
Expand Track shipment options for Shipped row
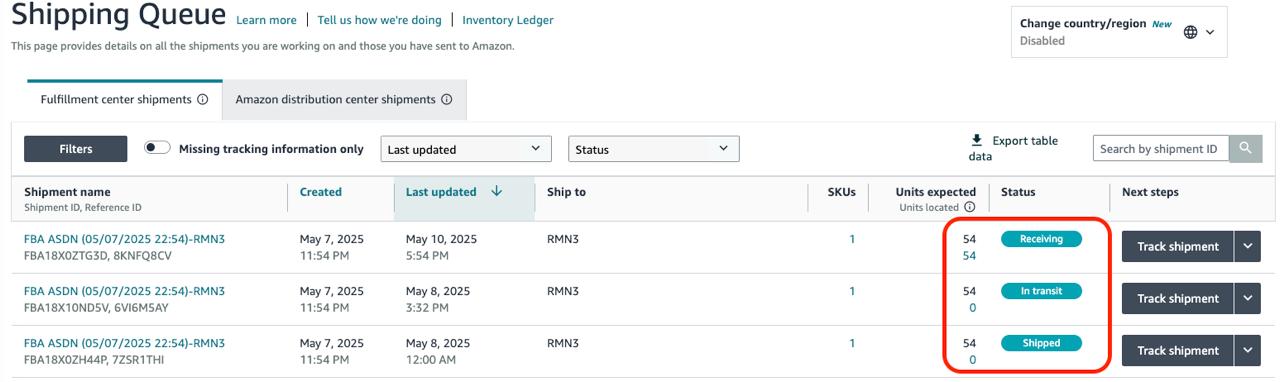(x=1248, y=350)
